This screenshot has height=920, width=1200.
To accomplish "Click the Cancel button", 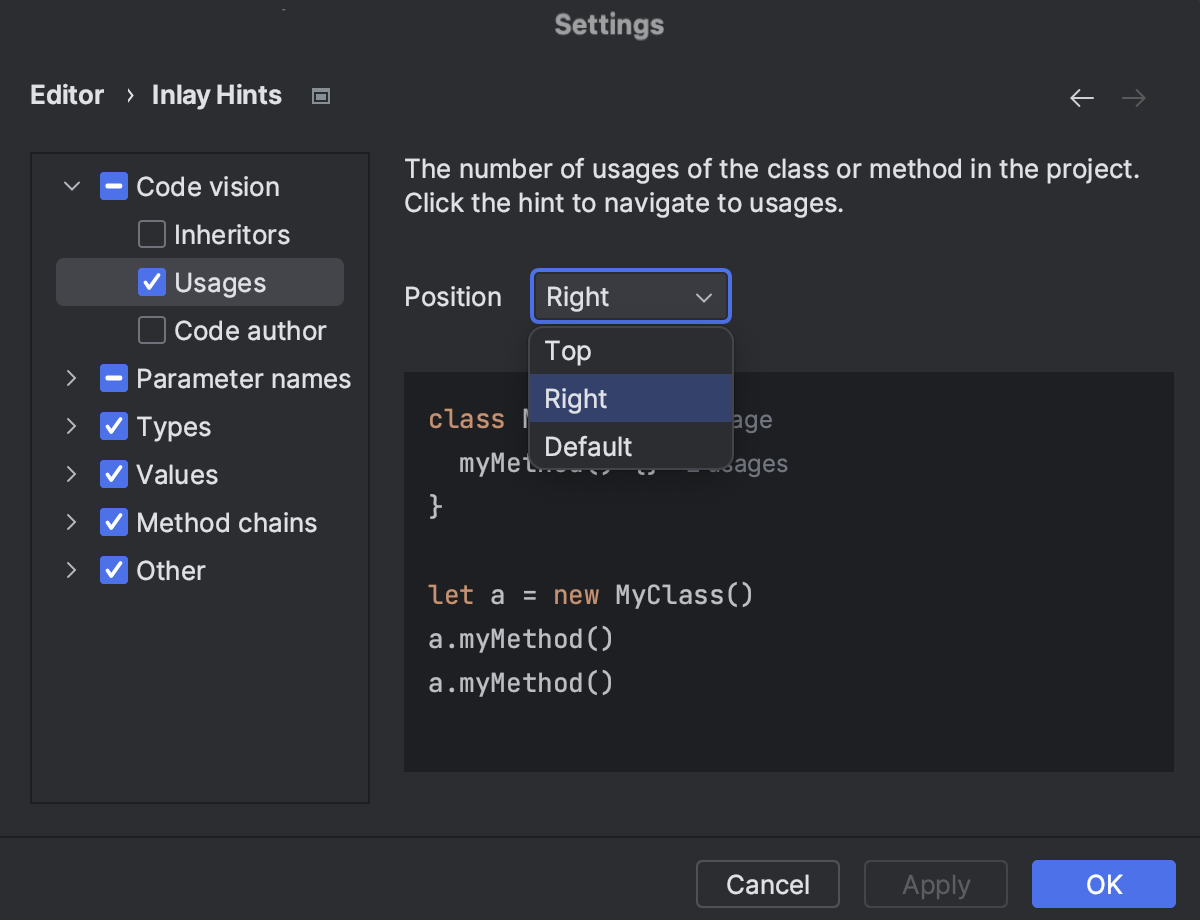I will [x=767, y=884].
